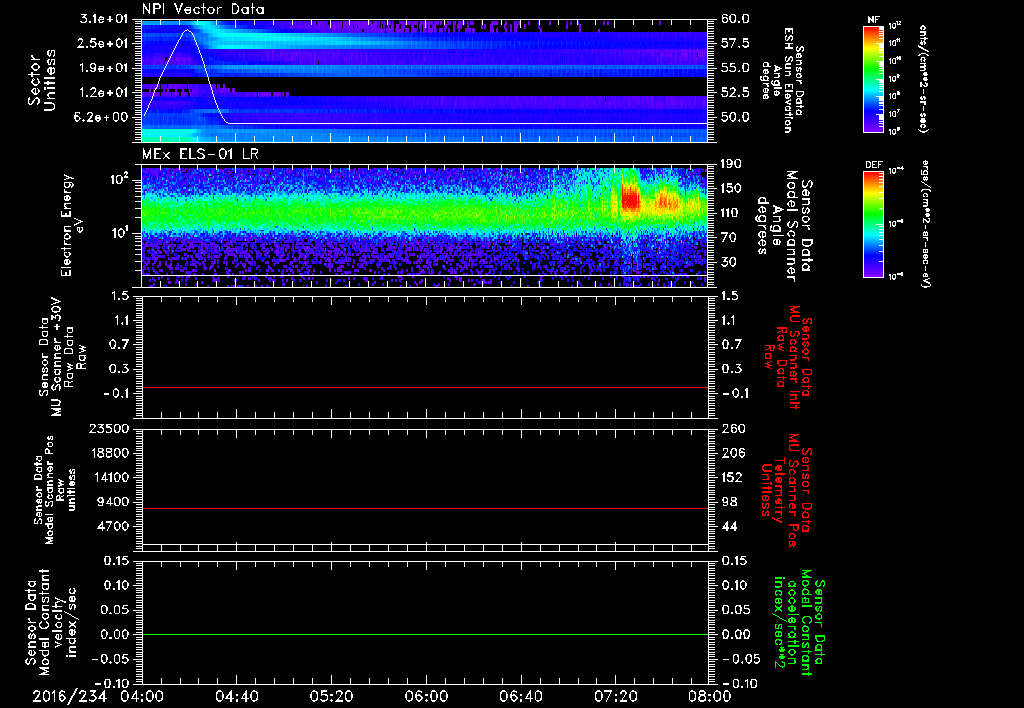Click the '110' scanner angle tick value

tap(731, 213)
